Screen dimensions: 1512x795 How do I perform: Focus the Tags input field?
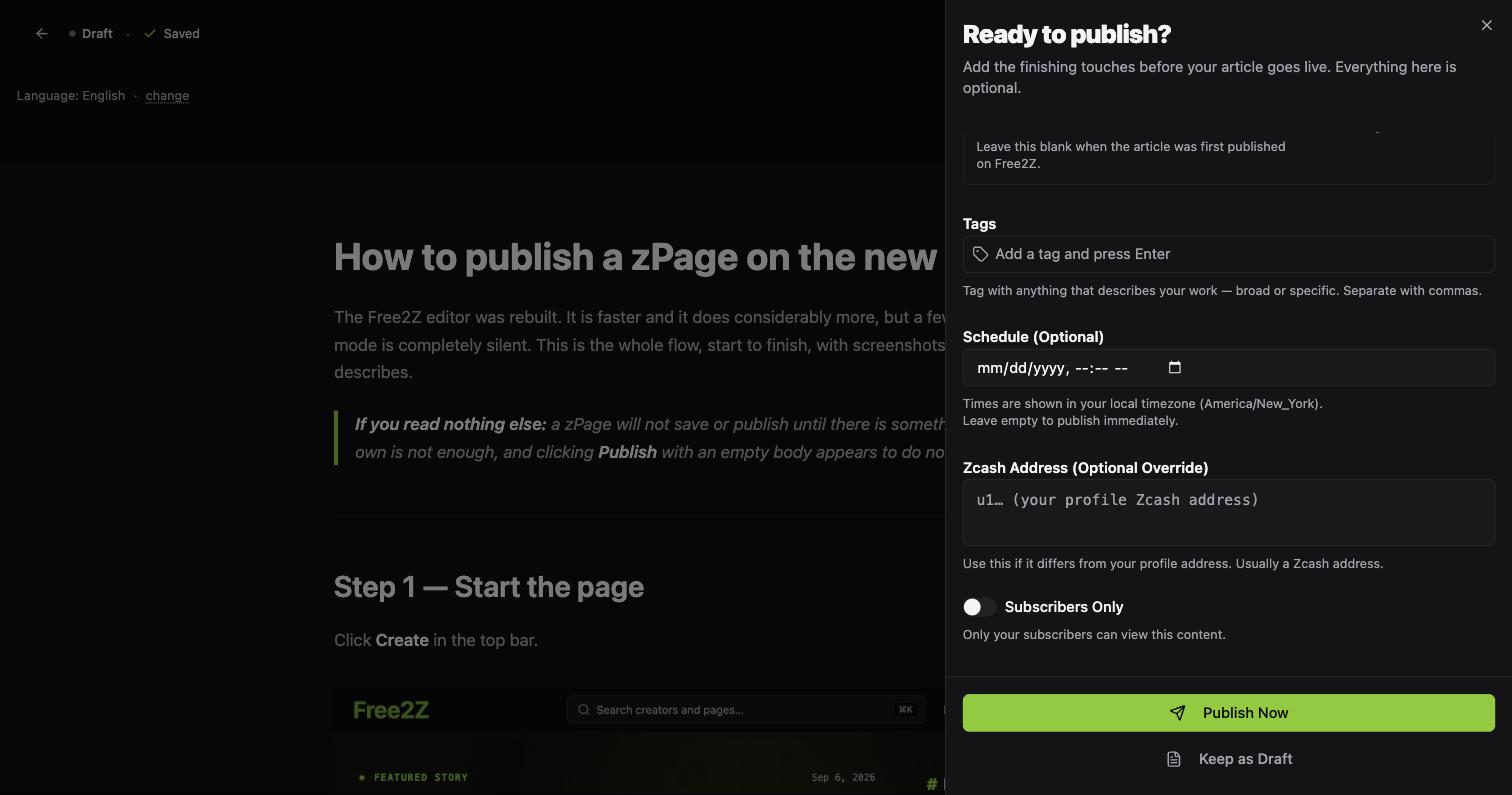[1228, 254]
